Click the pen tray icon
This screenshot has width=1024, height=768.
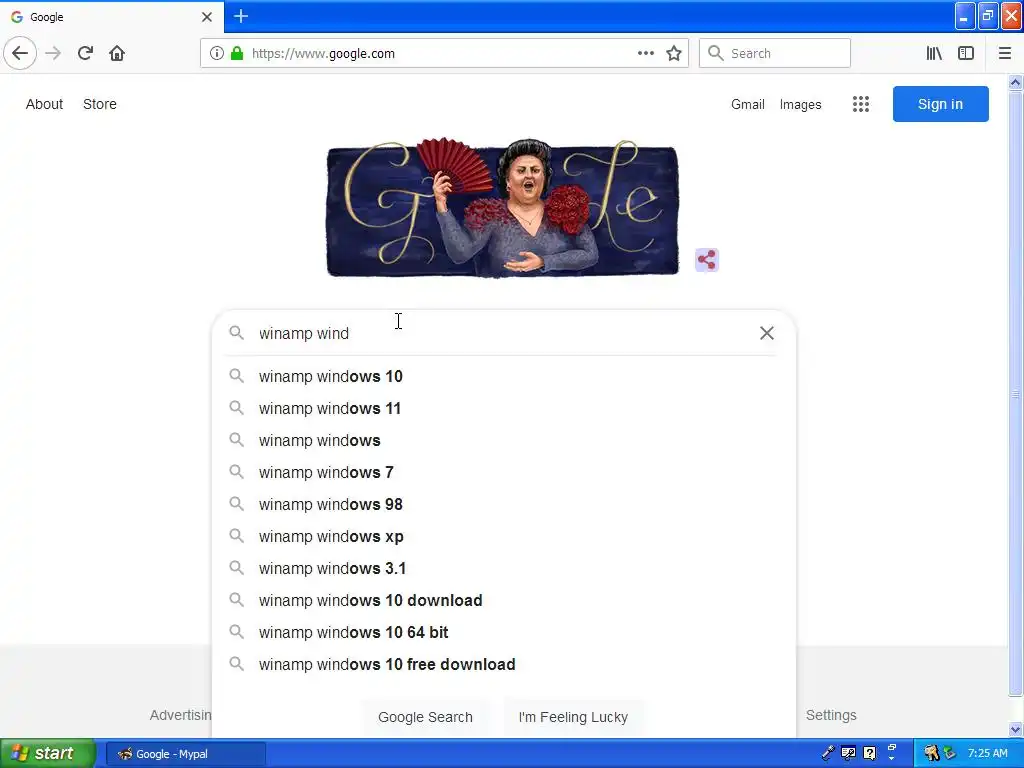pos(828,753)
